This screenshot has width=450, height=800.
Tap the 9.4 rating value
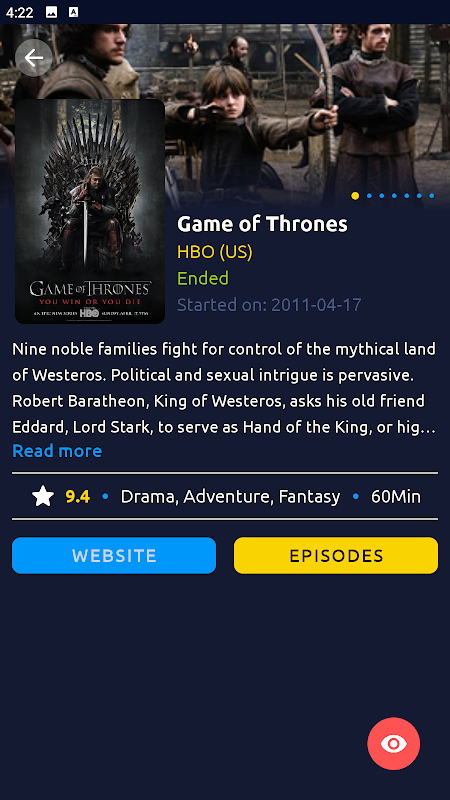(x=78, y=496)
